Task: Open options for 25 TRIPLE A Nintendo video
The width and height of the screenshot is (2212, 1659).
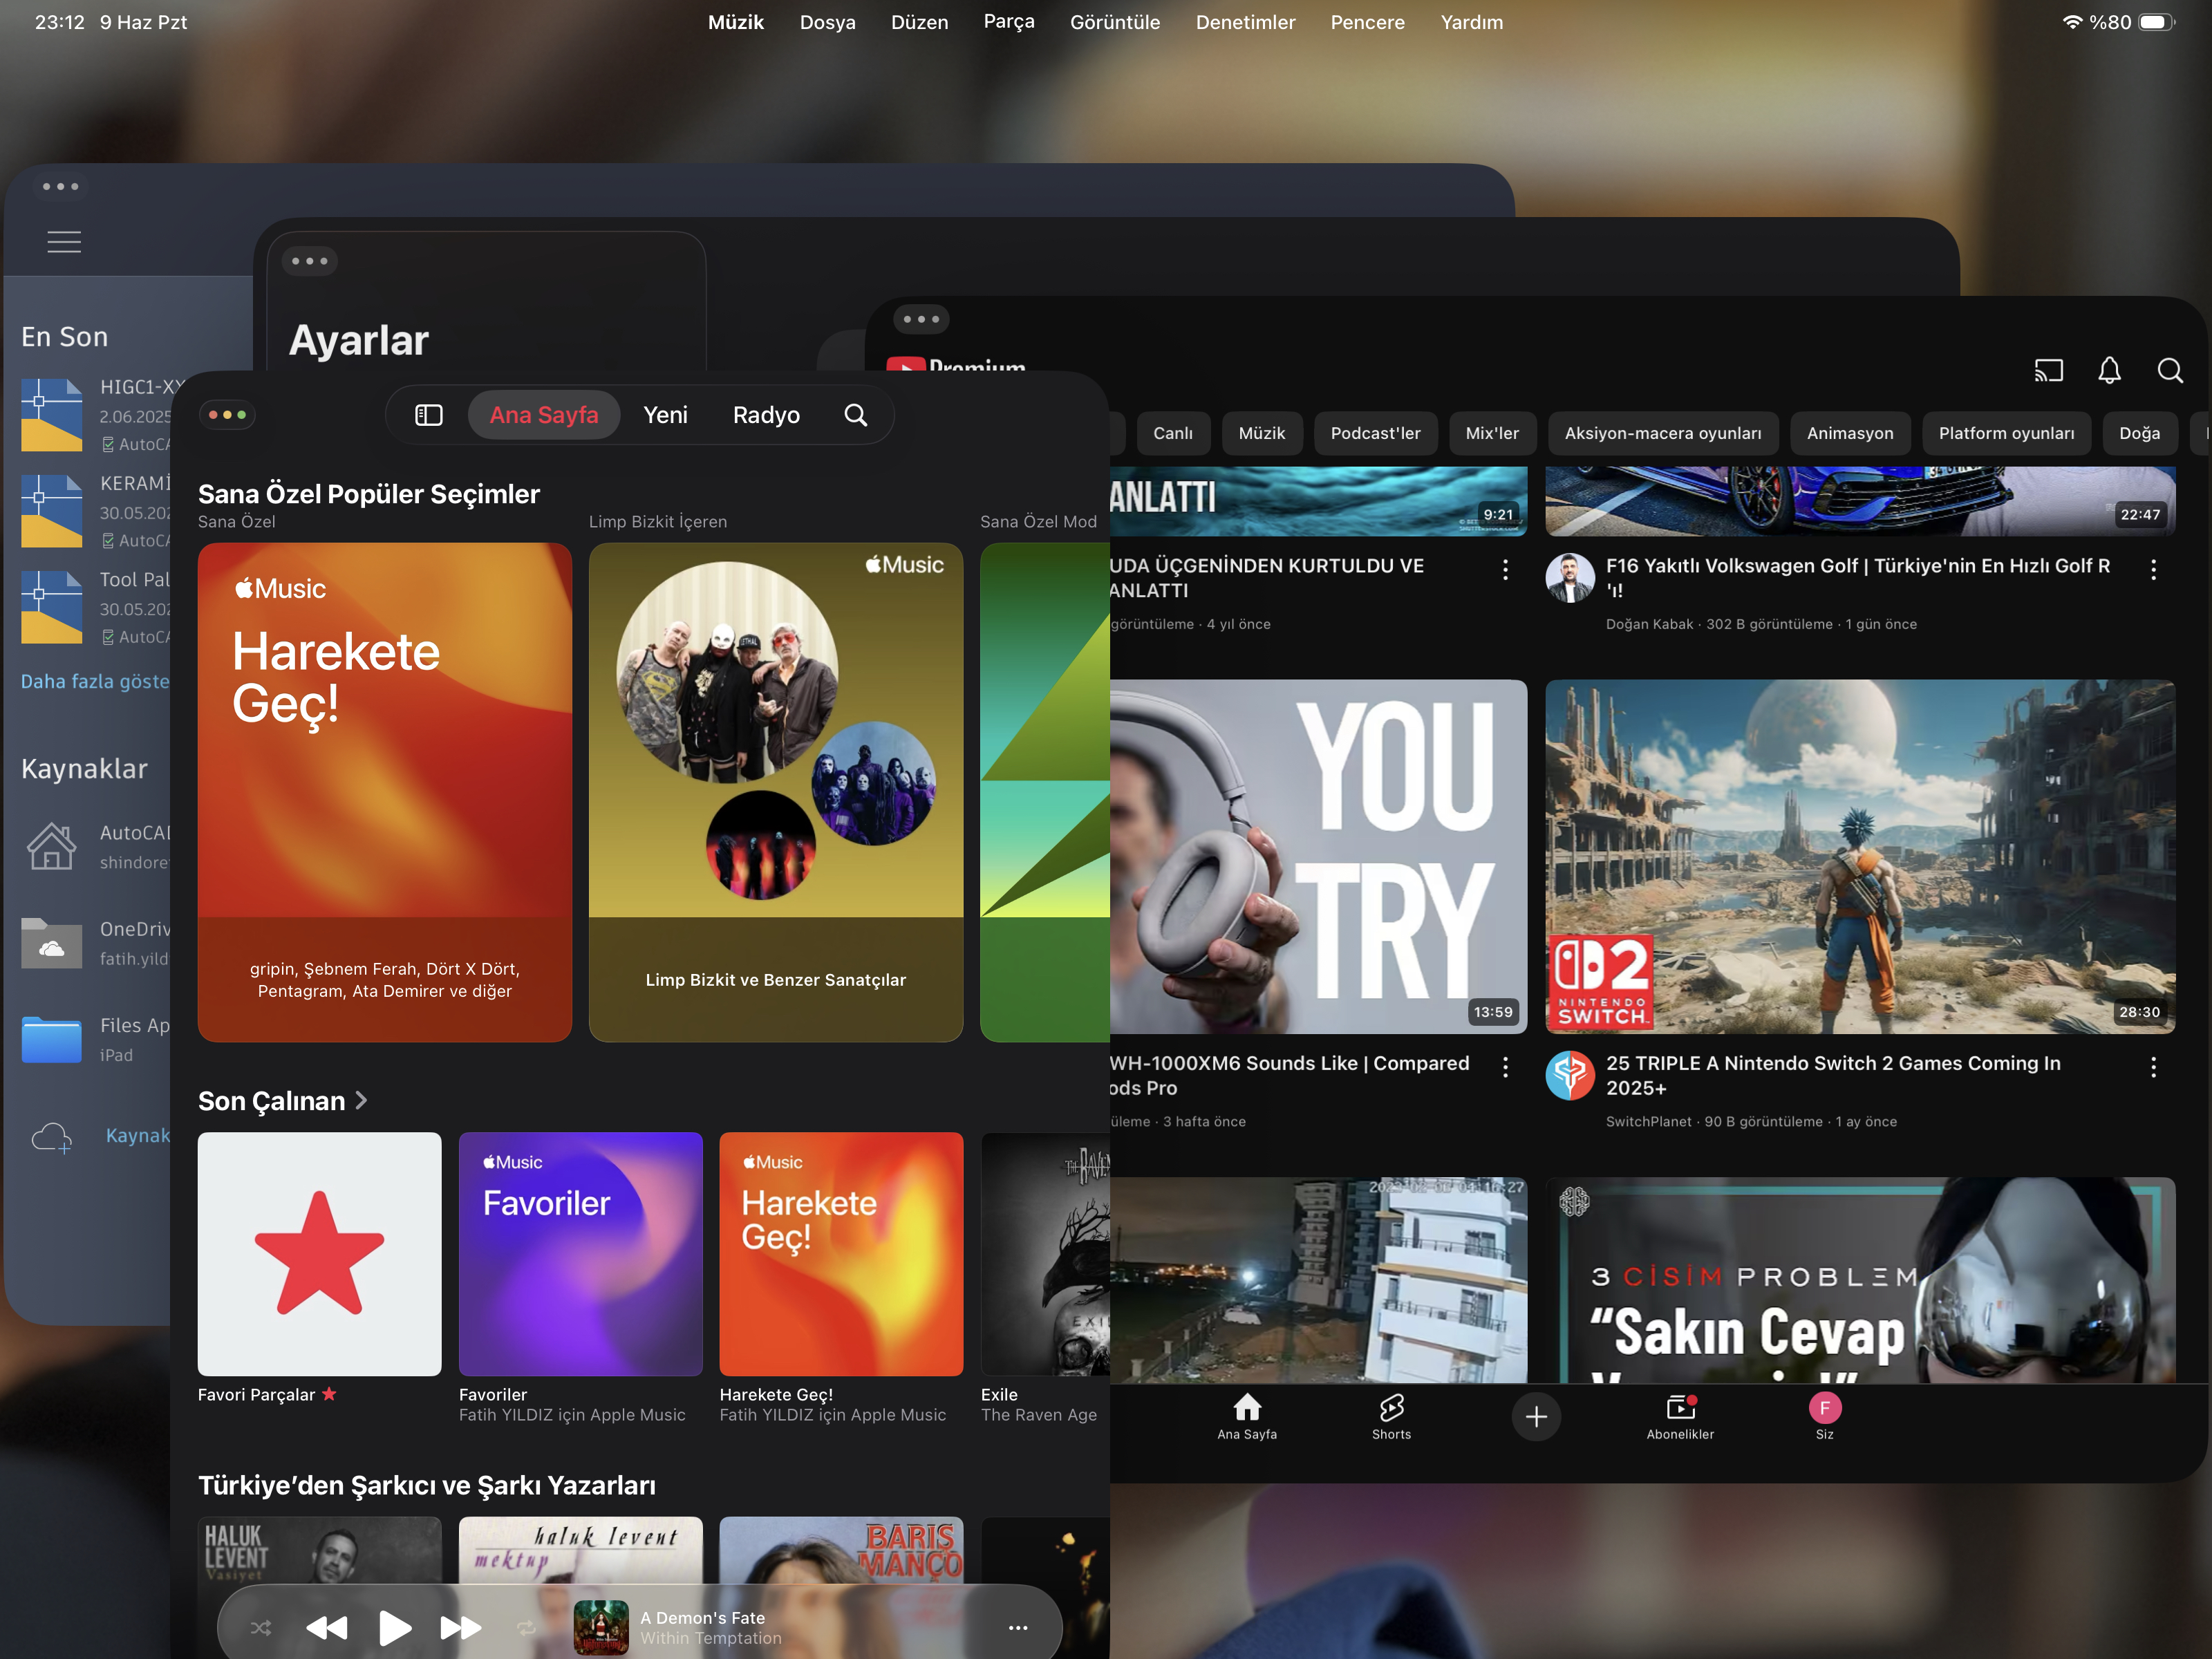Action: [2153, 1067]
